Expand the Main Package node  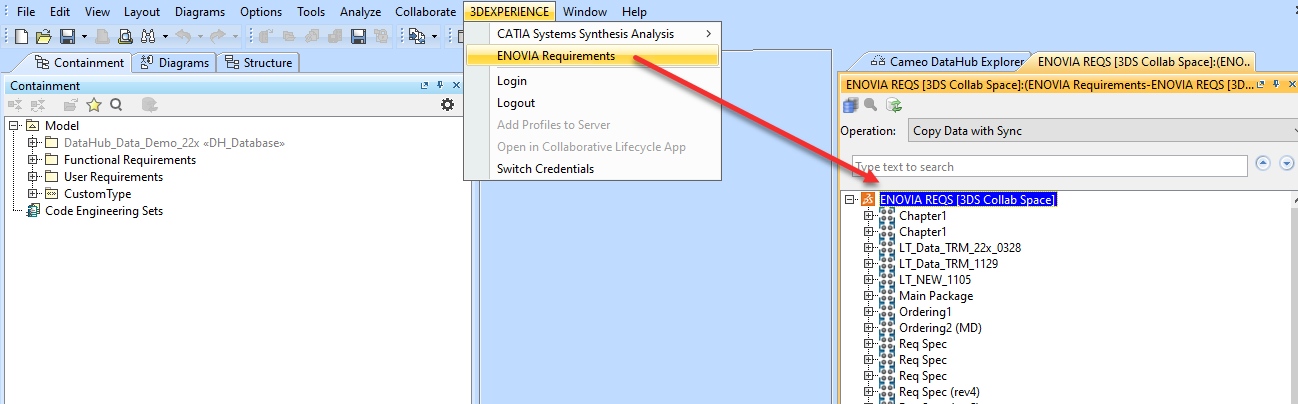869,296
